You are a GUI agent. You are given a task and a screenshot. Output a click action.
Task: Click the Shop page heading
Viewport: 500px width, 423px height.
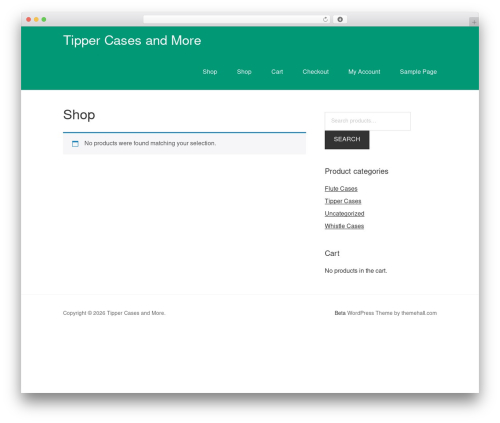(79, 115)
